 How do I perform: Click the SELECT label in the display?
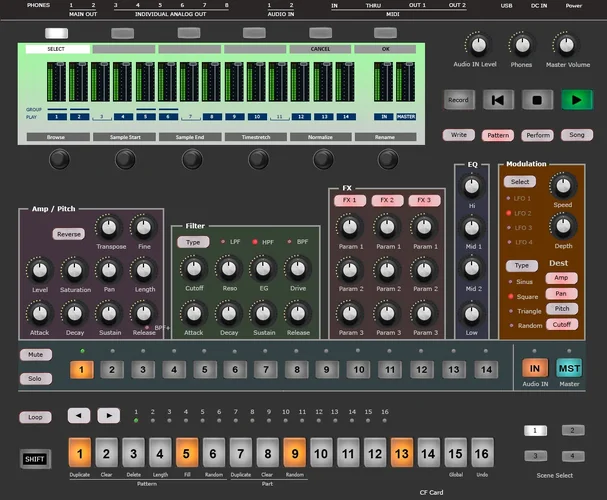click(57, 49)
